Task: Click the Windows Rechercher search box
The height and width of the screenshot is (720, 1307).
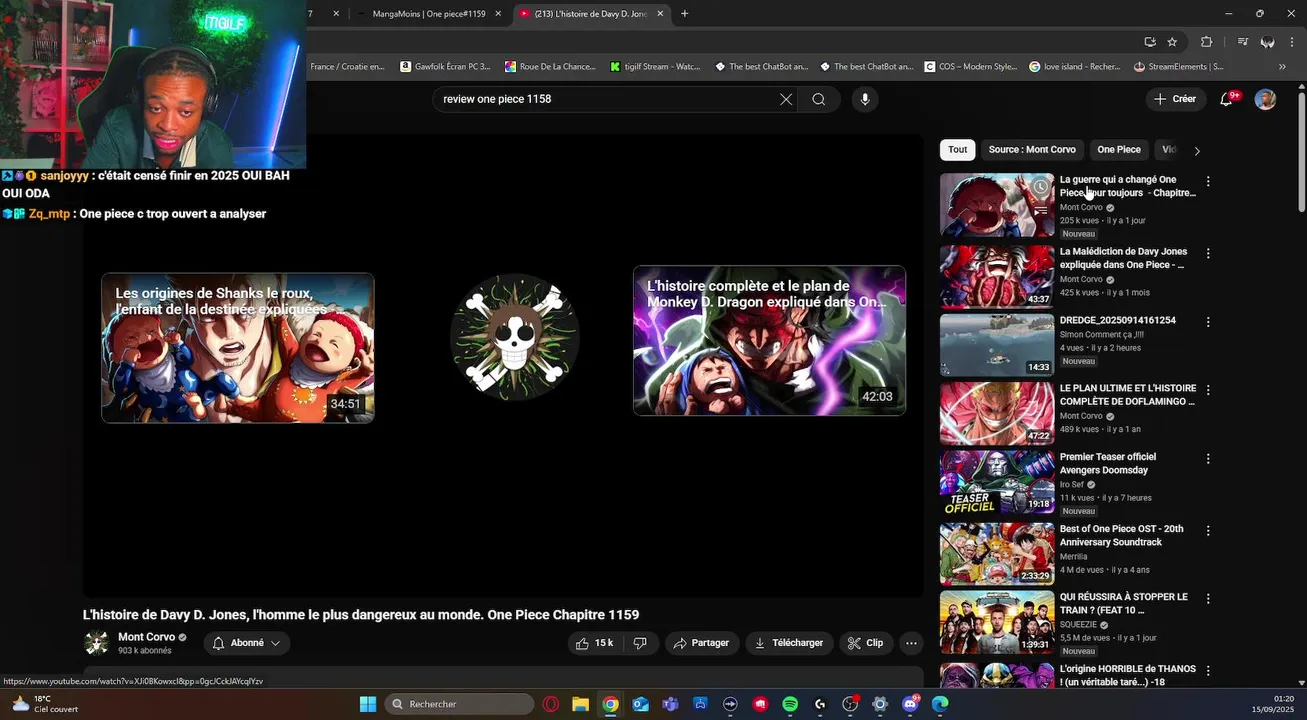Action: [459, 704]
